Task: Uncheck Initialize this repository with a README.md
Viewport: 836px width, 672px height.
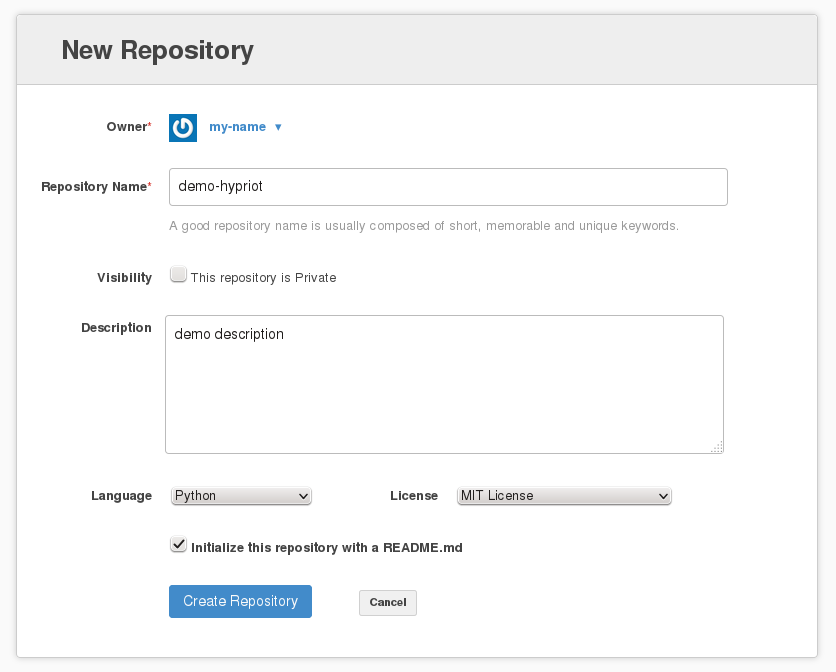Action: pyautogui.click(x=178, y=544)
